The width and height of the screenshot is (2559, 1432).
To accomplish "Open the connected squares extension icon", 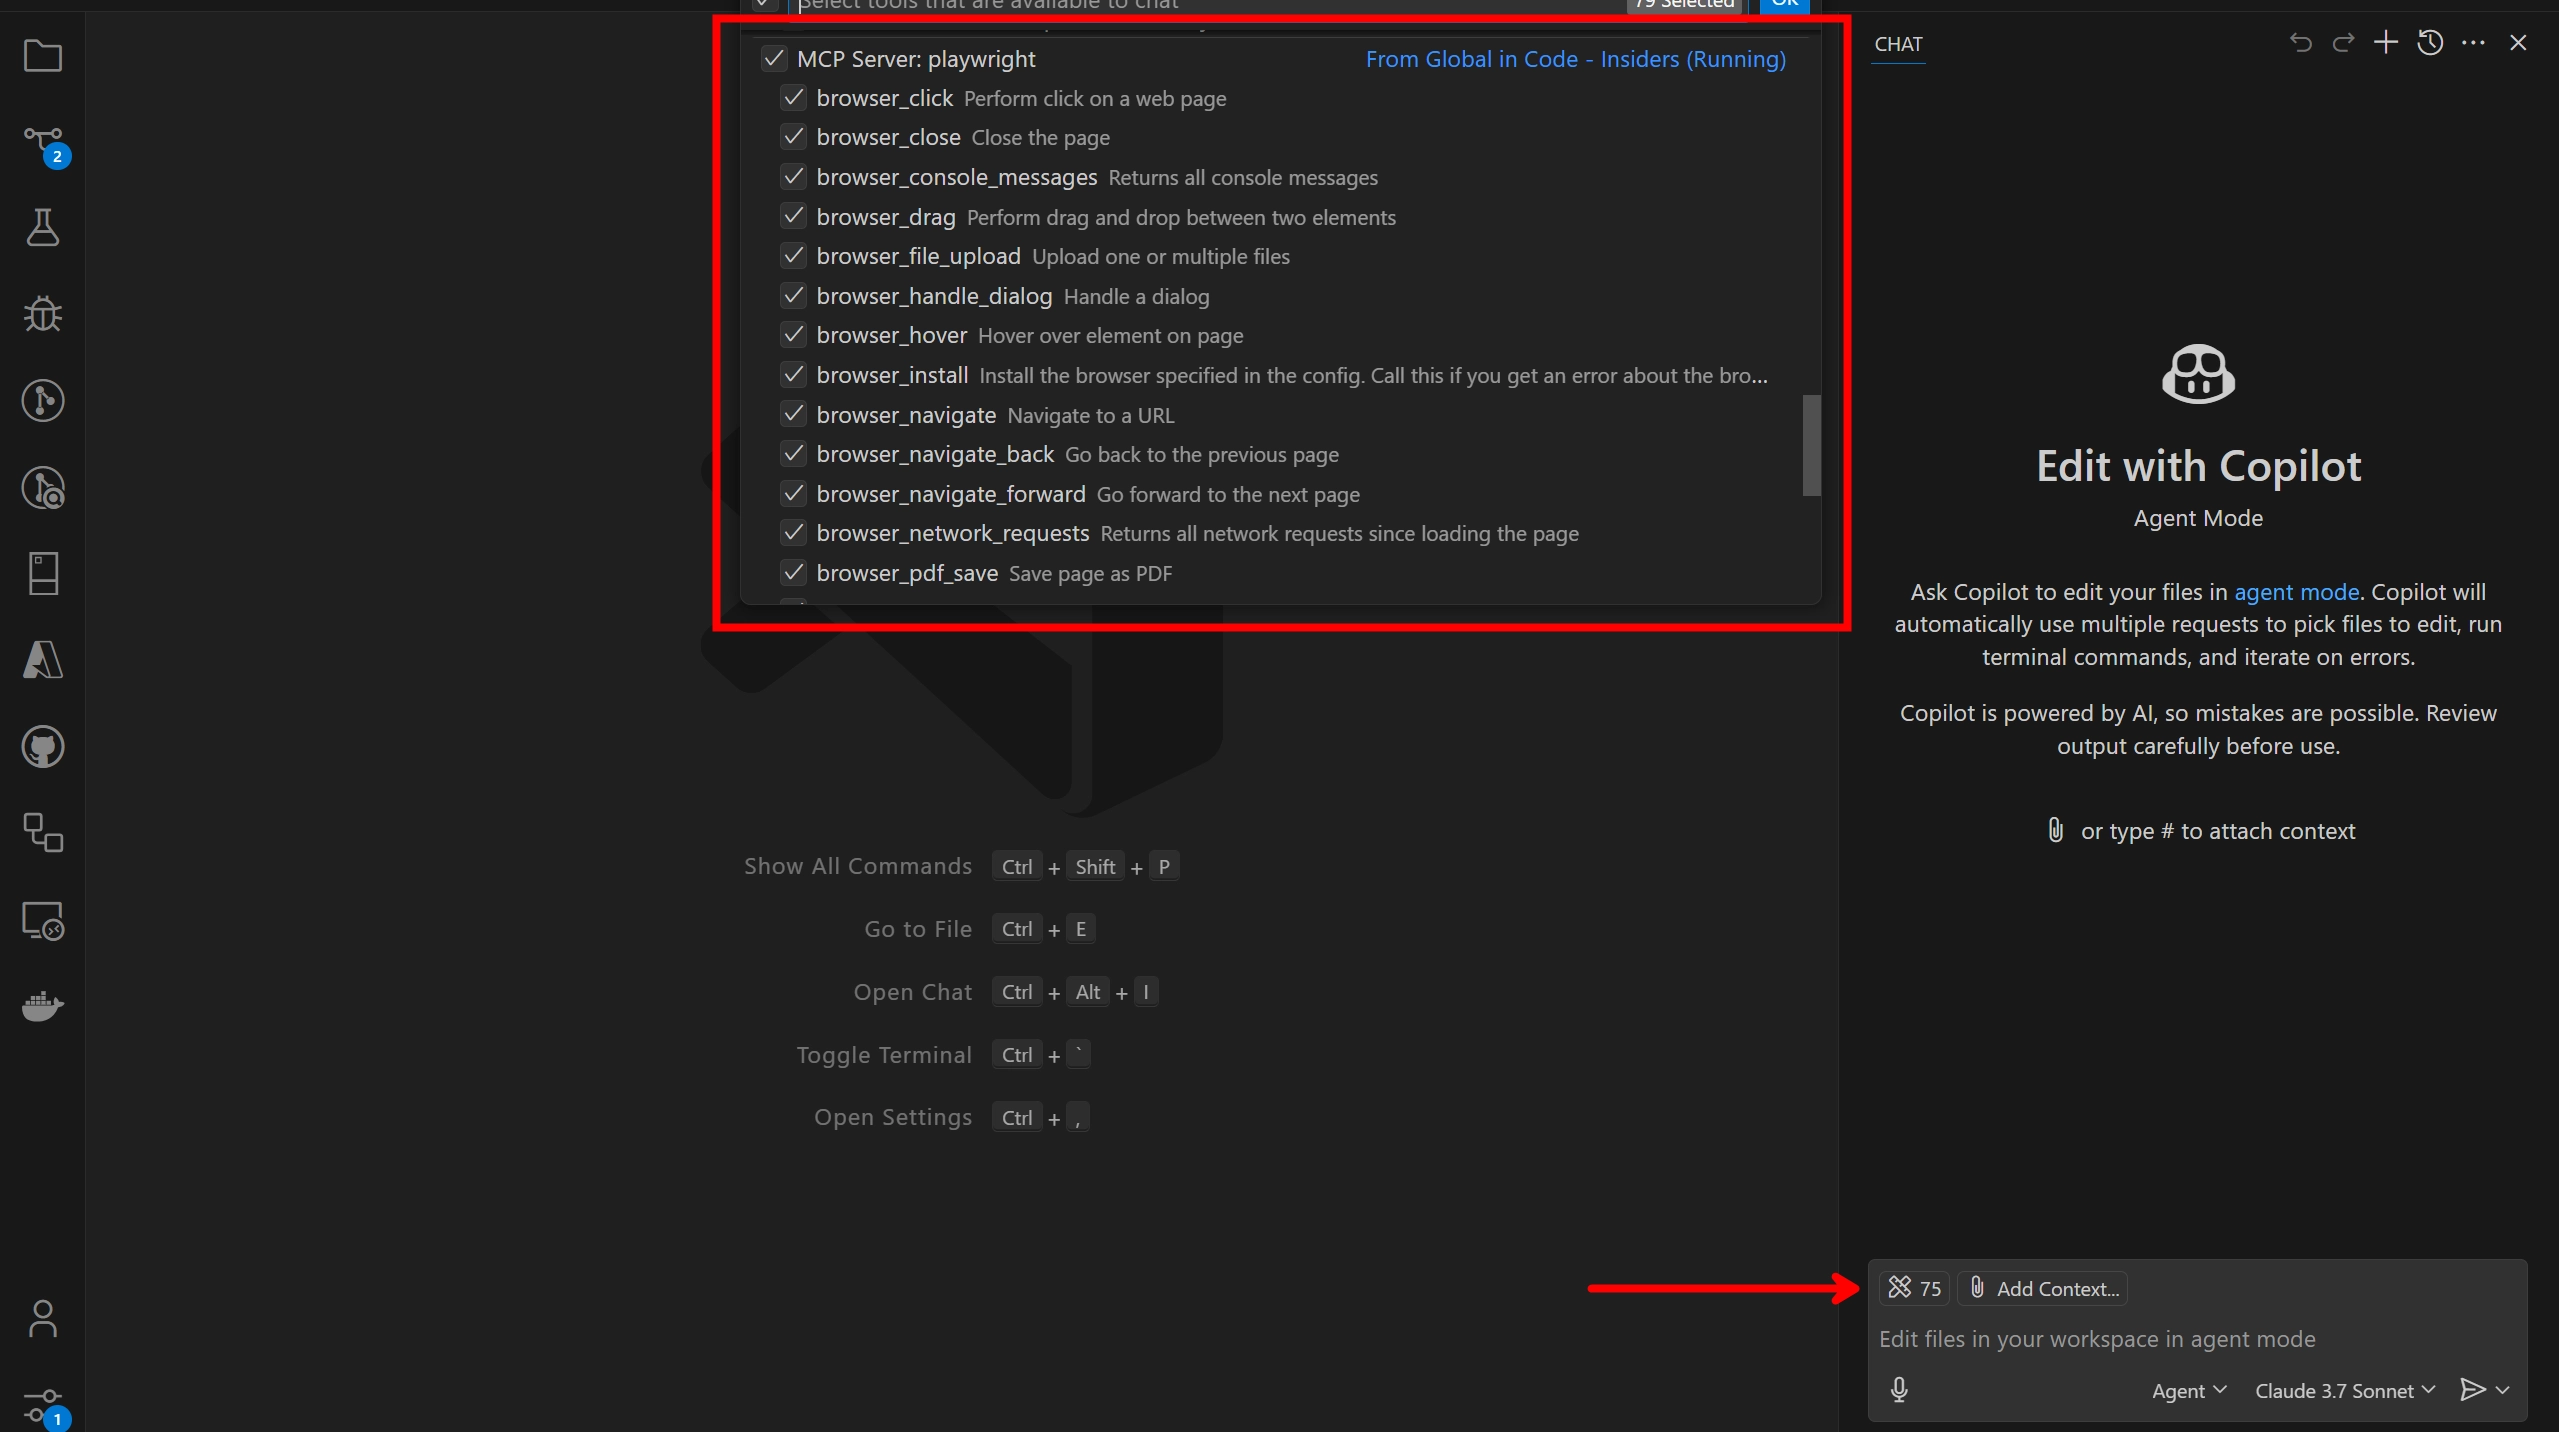I will [x=43, y=832].
